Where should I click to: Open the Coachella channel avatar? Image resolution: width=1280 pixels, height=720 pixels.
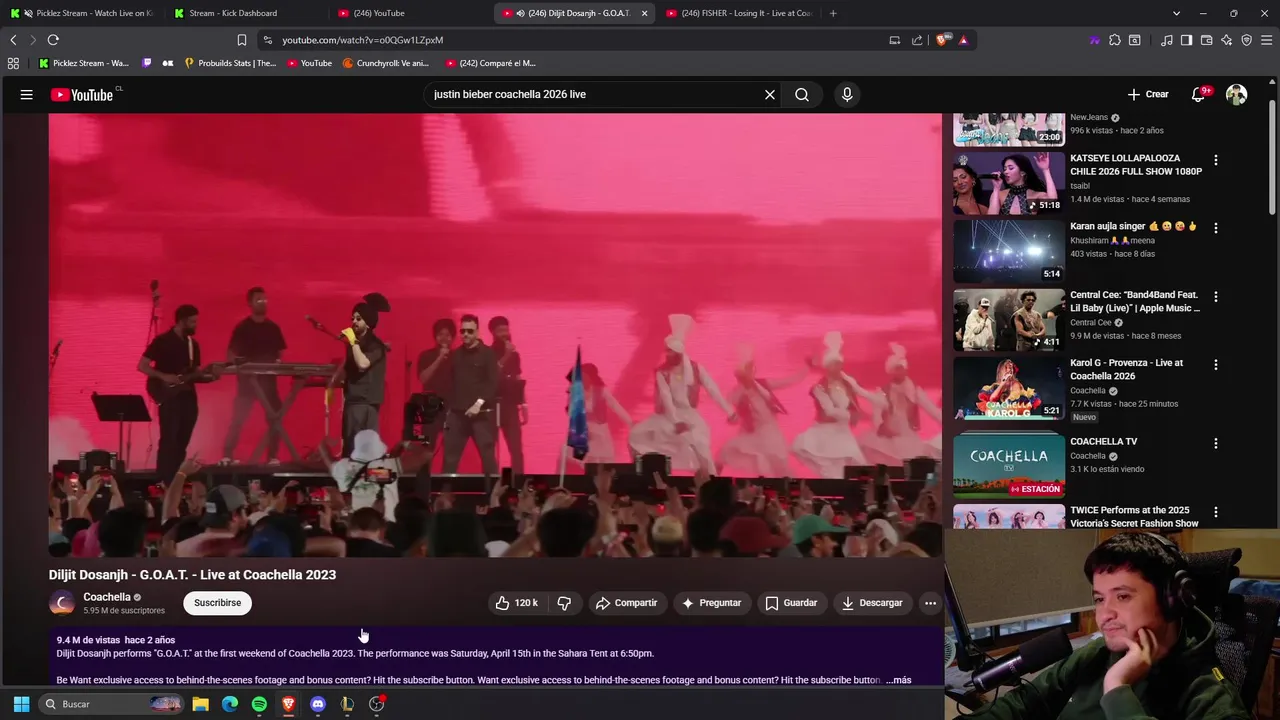(x=62, y=603)
